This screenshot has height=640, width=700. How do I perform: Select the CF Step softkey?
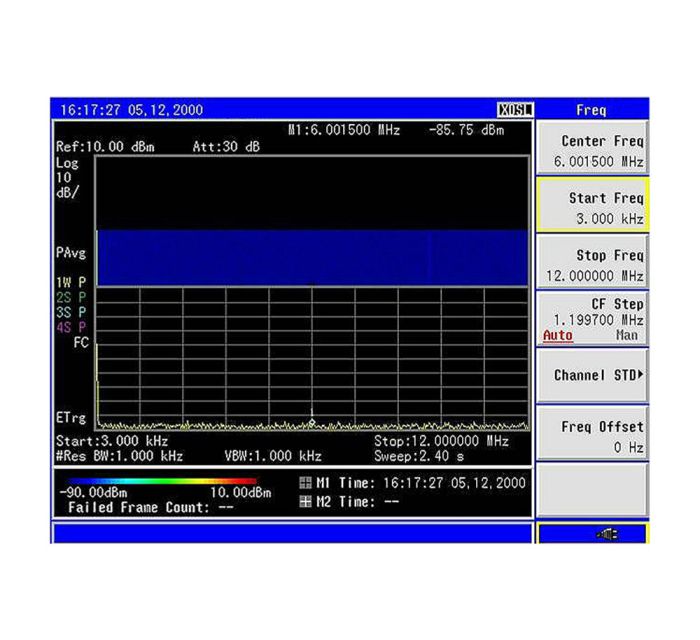click(x=592, y=319)
